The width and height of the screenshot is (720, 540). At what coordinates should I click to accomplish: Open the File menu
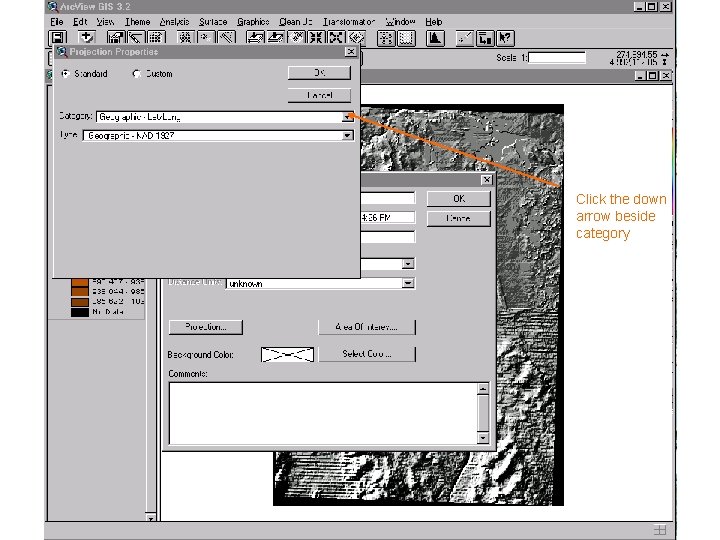click(x=56, y=22)
